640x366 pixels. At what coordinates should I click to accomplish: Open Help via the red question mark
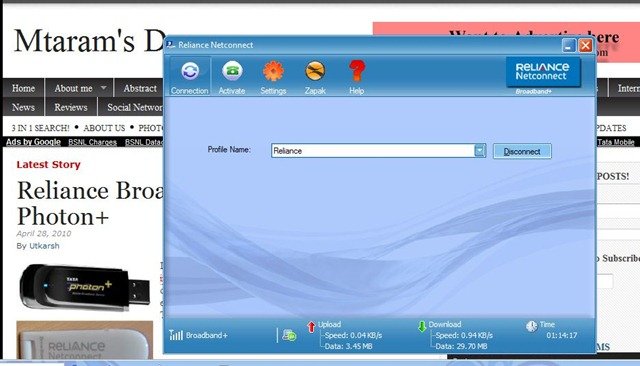click(357, 71)
